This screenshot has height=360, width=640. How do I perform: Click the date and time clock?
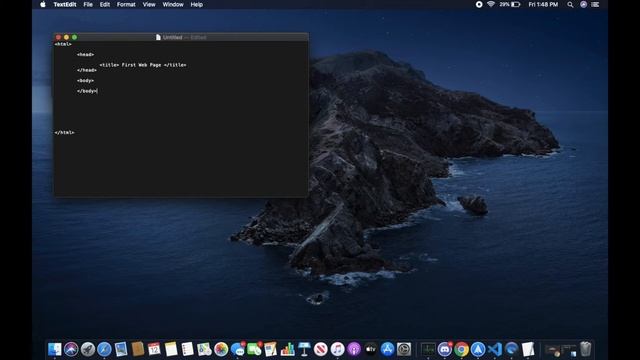tap(543, 4)
